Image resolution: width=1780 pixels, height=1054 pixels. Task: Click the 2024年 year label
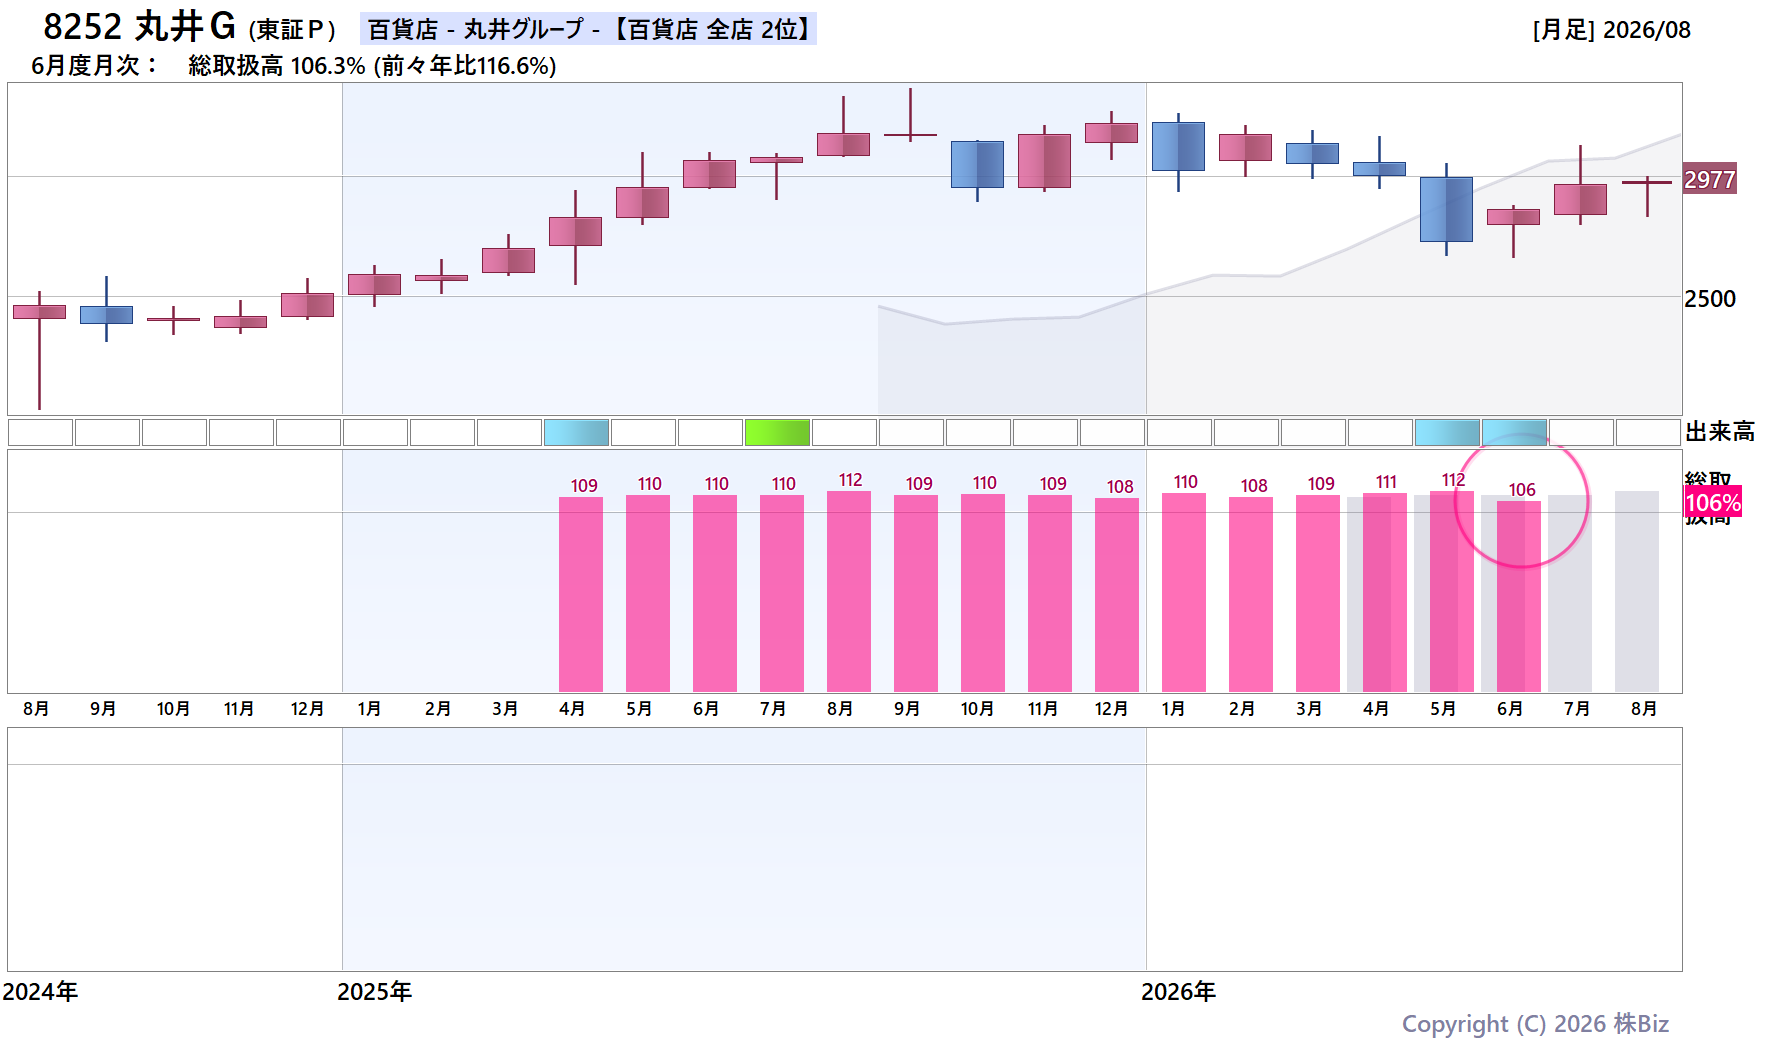tap(40, 992)
